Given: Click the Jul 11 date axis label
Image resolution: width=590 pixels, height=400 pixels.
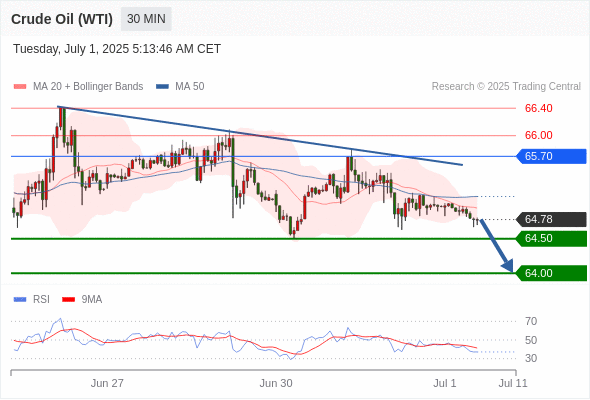Looking at the screenshot, I should click(513, 383).
